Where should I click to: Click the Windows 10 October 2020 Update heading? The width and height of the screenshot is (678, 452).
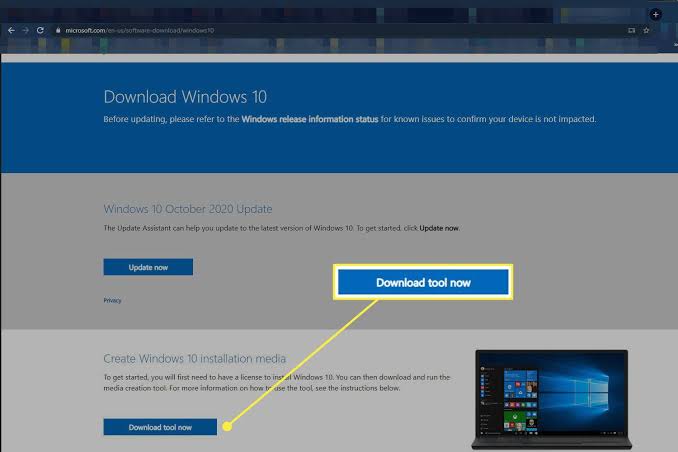(188, 209)
